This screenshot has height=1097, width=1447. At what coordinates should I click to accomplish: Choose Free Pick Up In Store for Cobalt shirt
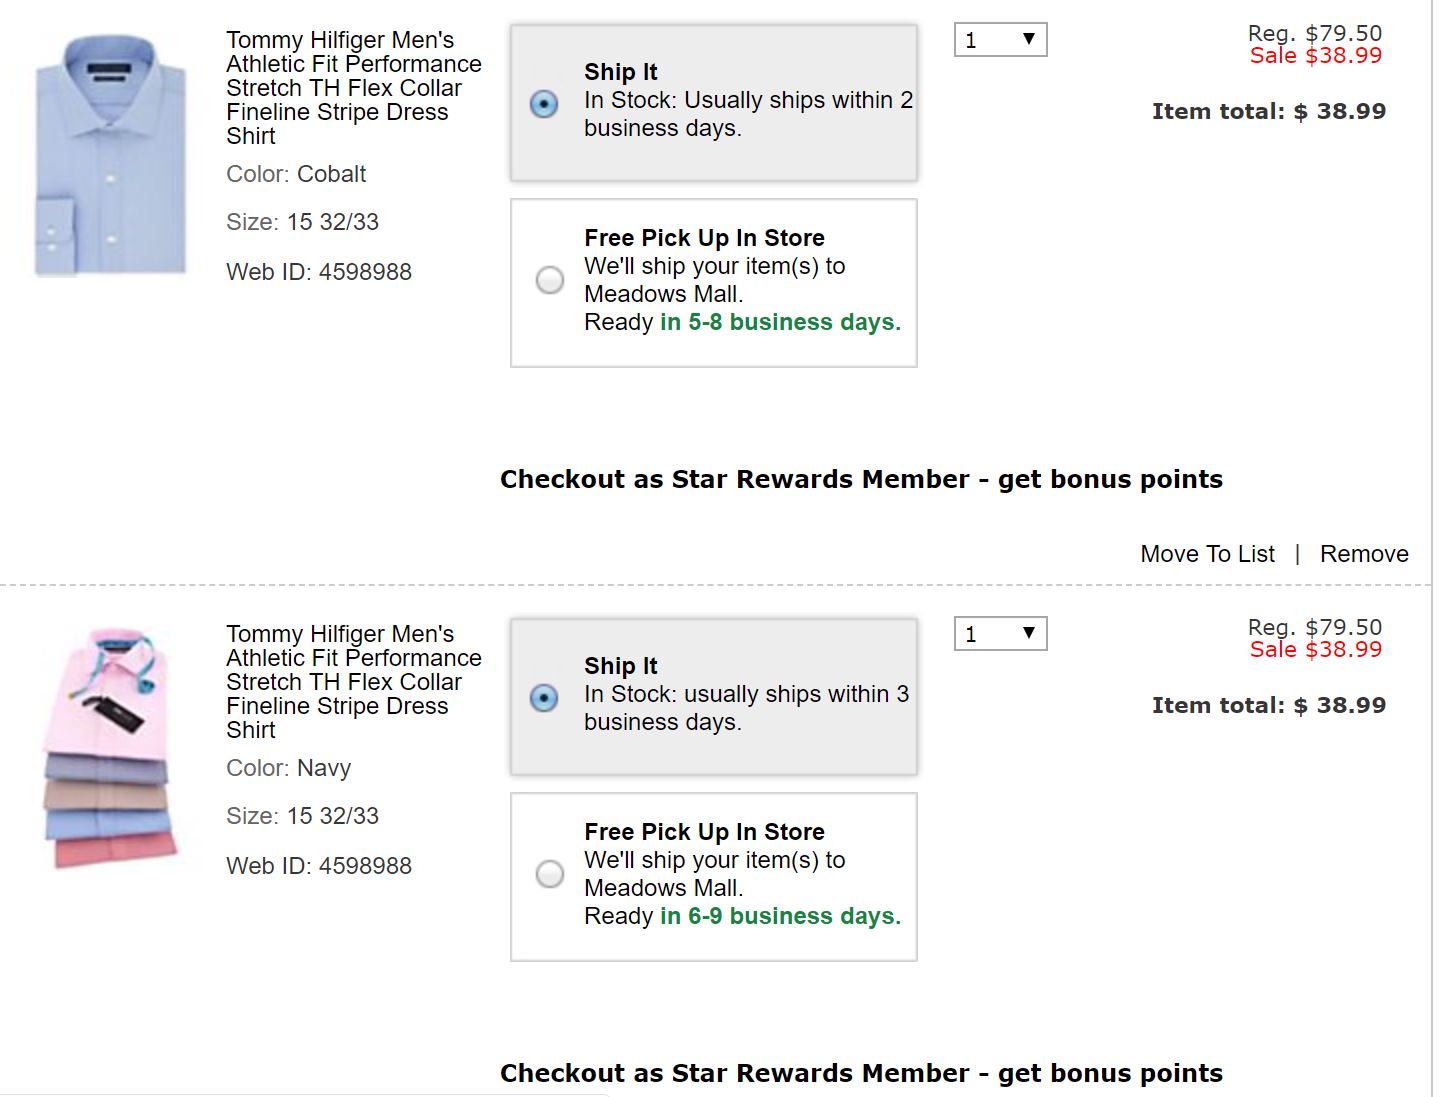click(550, 280)
